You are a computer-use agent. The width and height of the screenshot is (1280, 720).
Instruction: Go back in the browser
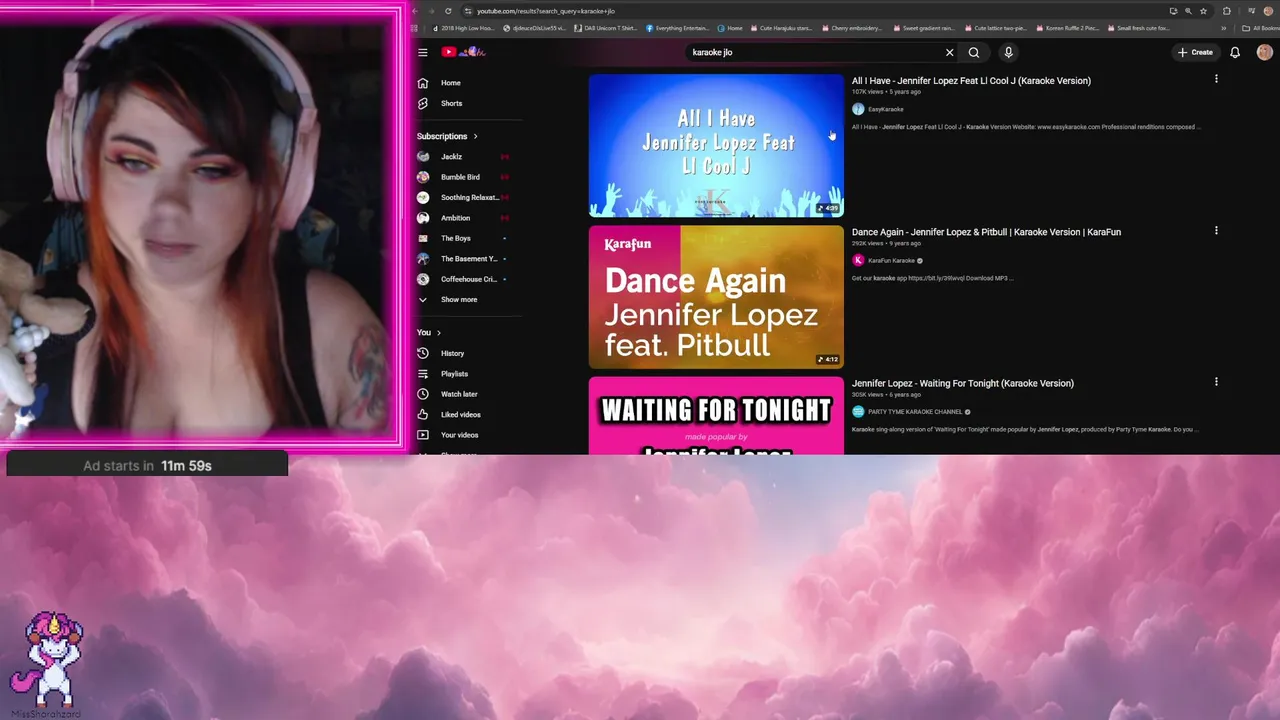416,11
